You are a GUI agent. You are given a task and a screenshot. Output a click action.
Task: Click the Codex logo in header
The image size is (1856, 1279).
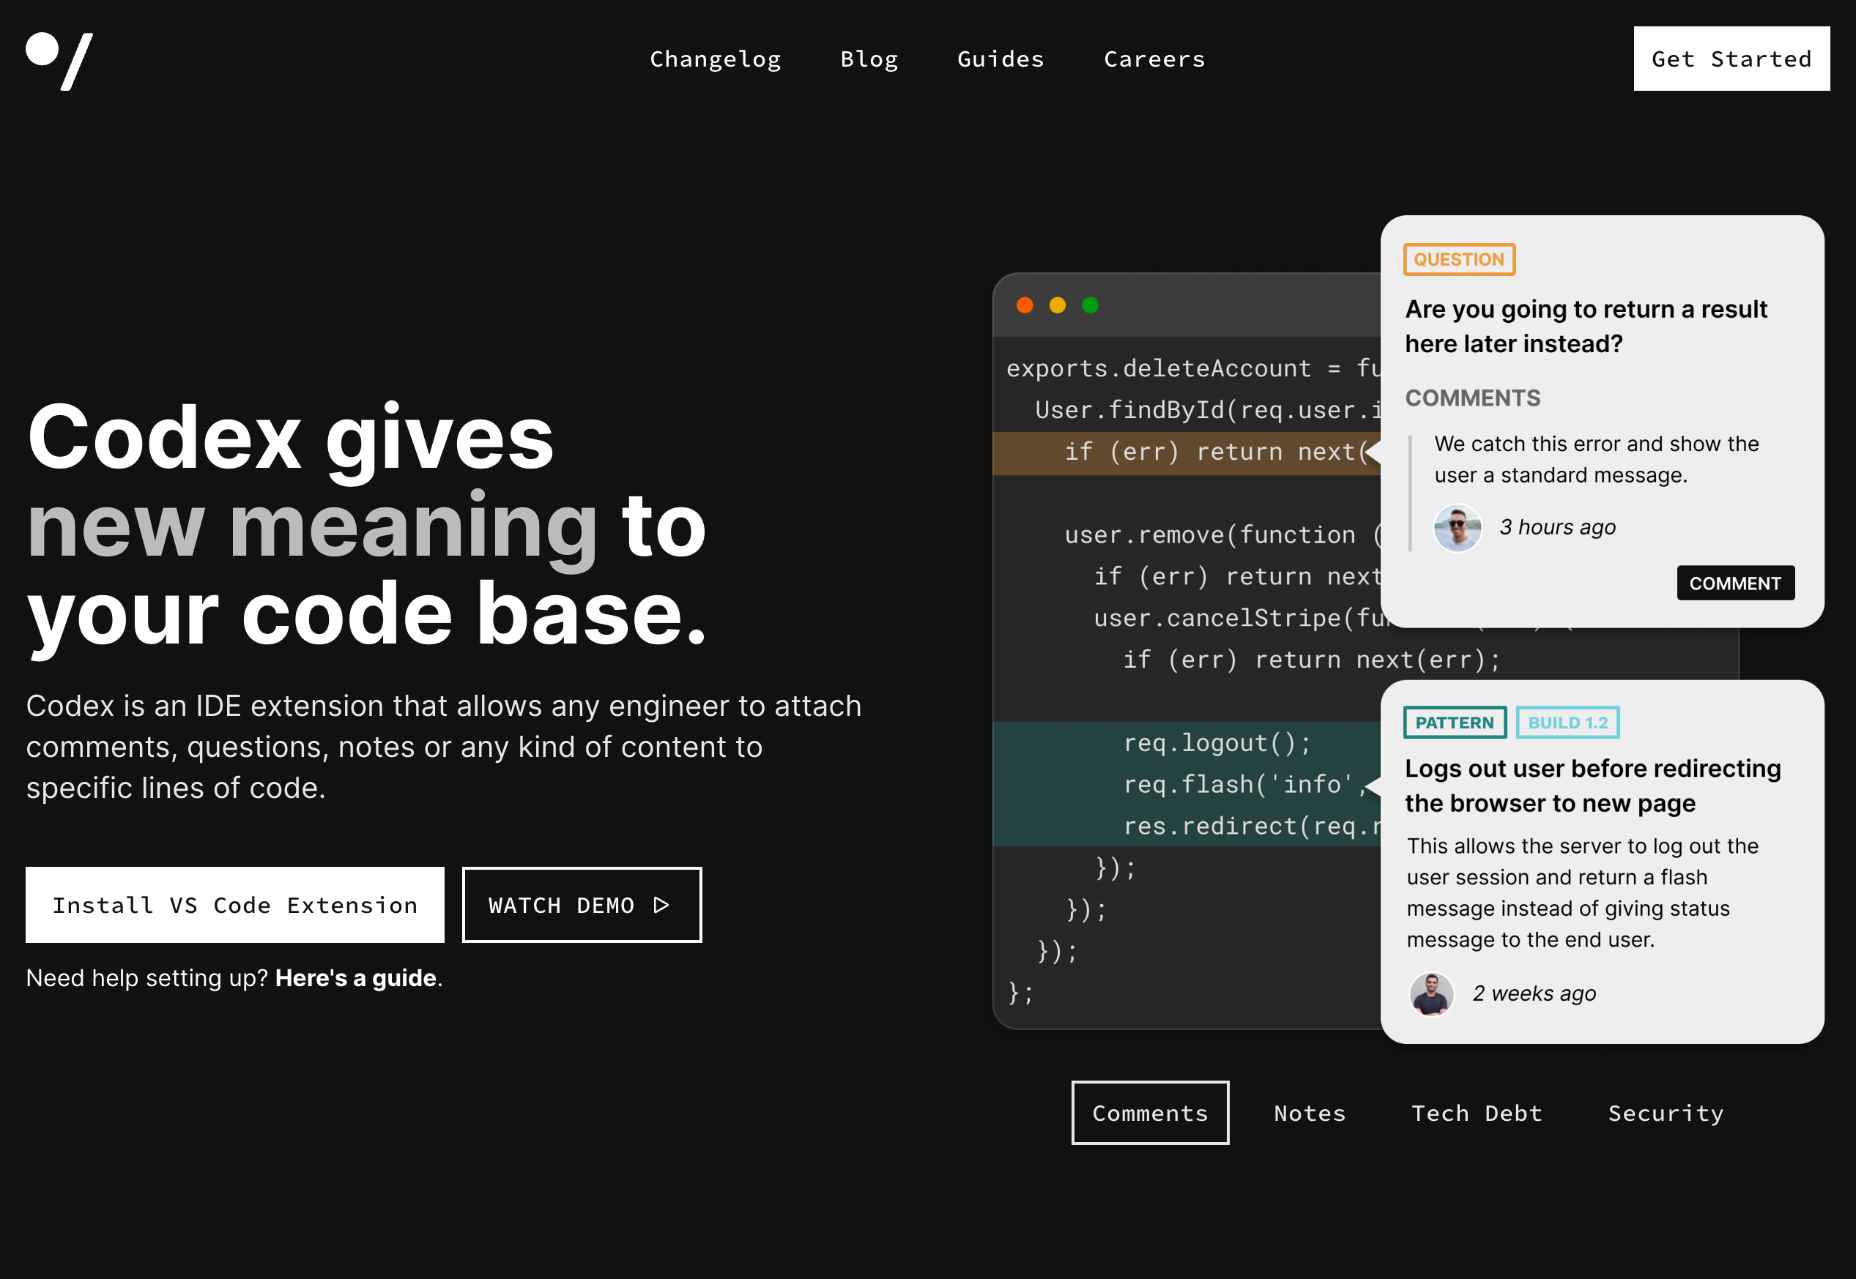(59, 61)
